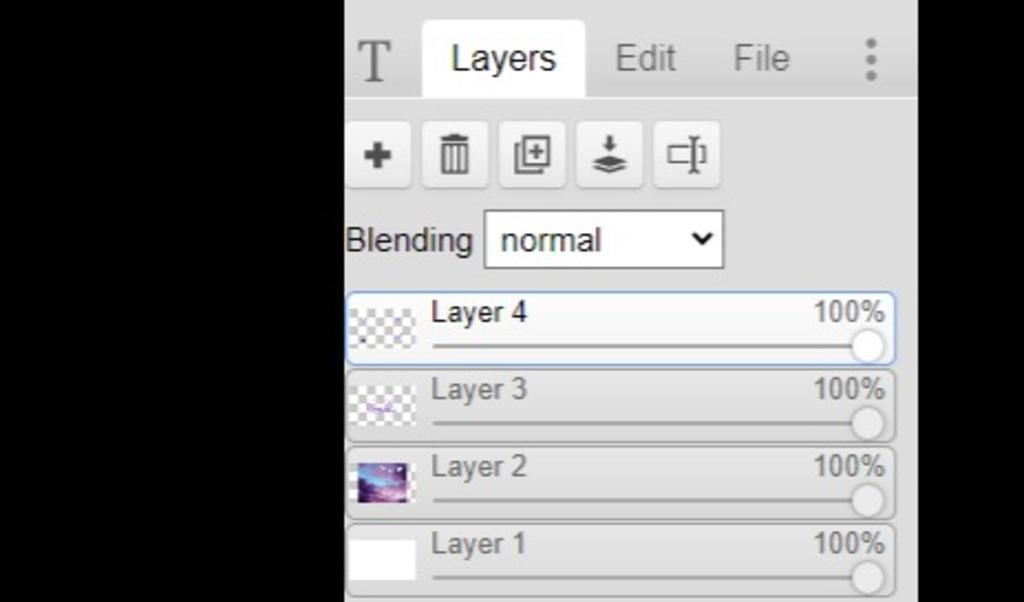Select Layer 2 by its name
The width and height of the screenshot is (1024, 602).
(479, 466)
